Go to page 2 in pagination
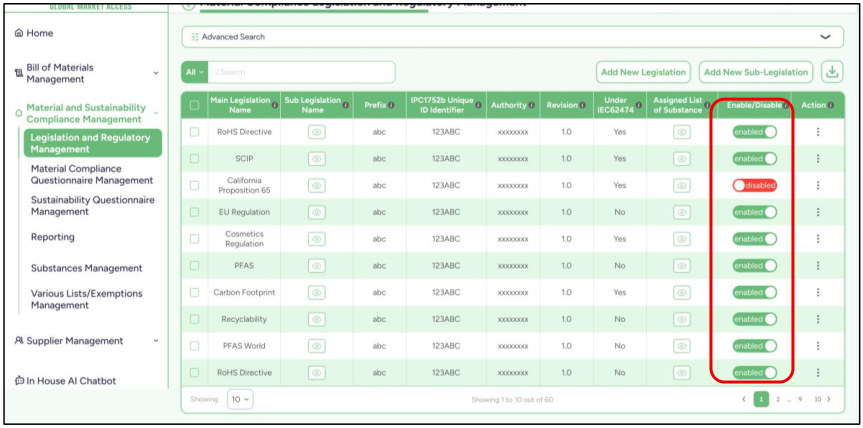The height and width of the screenshot is (428, 863). (778, 399)
